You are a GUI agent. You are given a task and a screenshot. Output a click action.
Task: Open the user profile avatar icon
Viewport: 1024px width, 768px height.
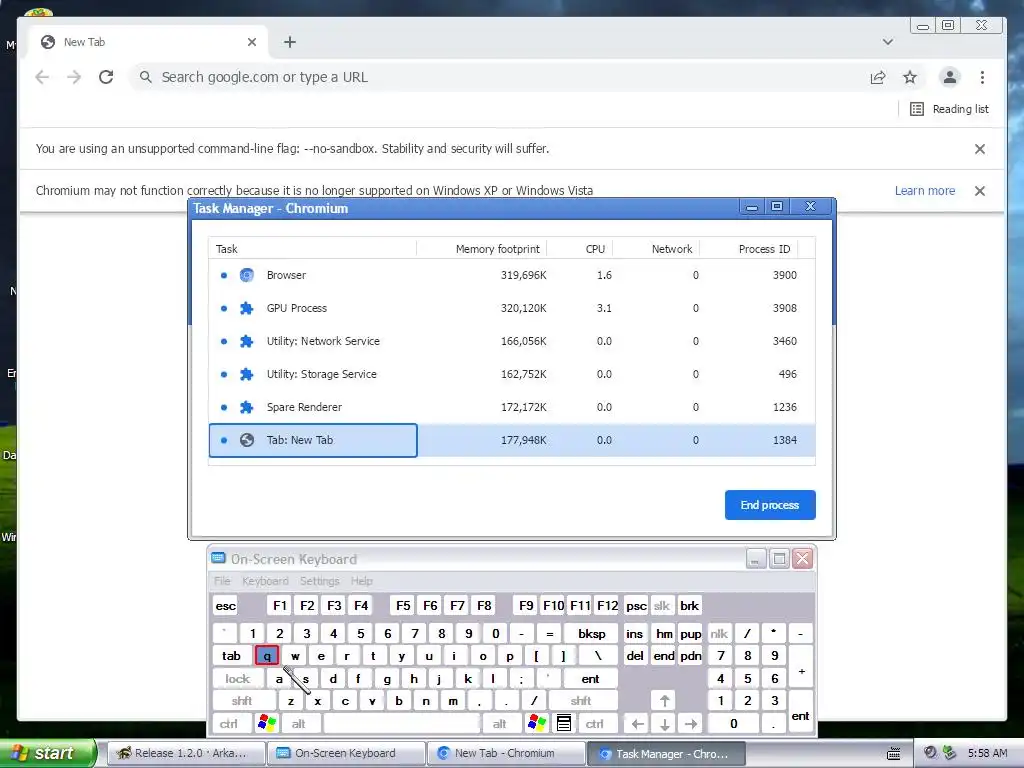950,77
